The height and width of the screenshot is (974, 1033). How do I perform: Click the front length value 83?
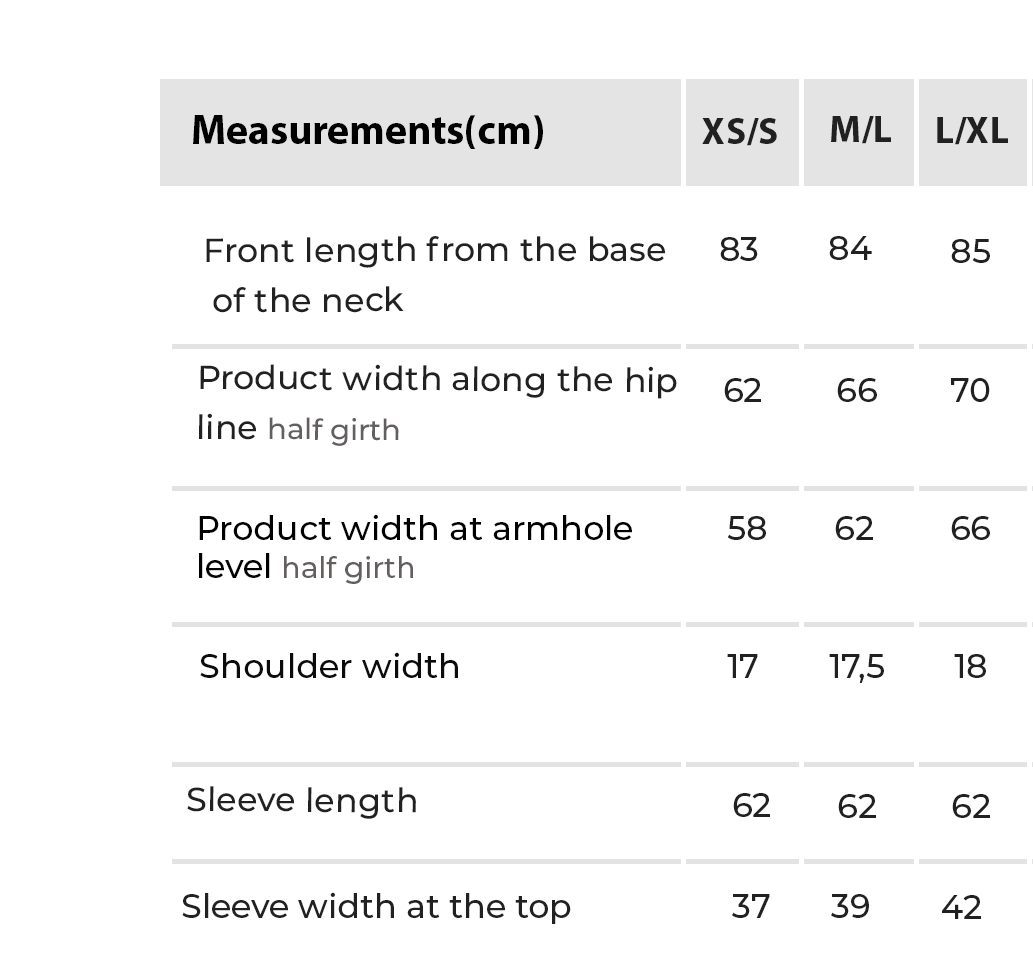[x=739, y=250]
